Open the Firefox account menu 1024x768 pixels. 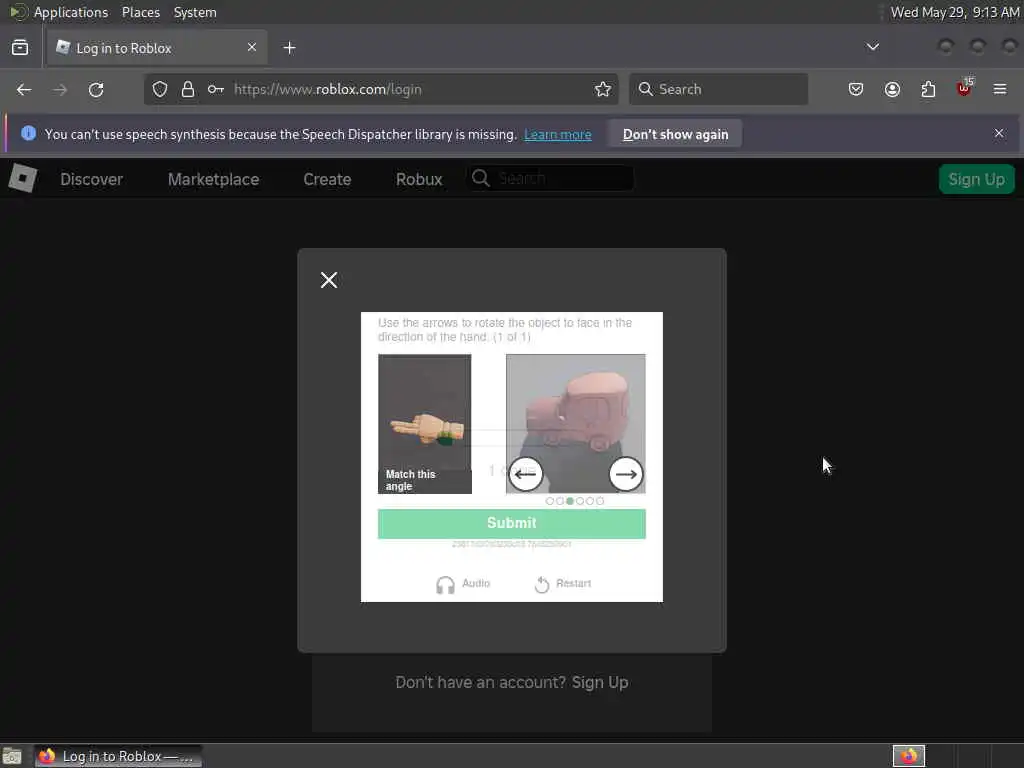click(x=892, y=89)
